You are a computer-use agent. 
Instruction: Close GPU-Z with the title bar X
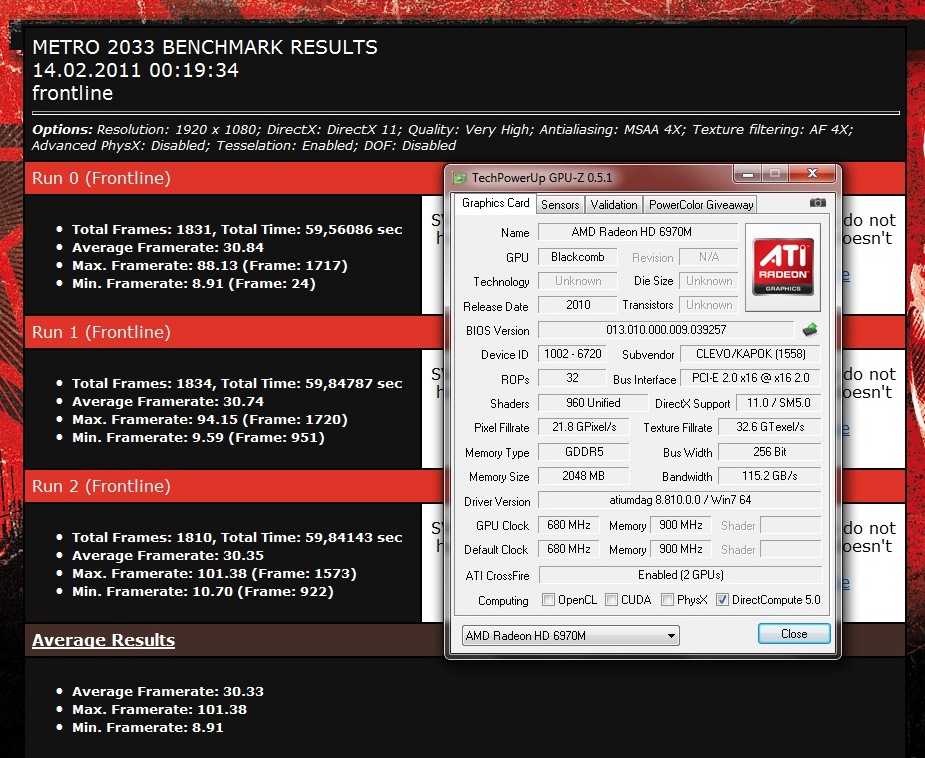click(x=812, y=173)
